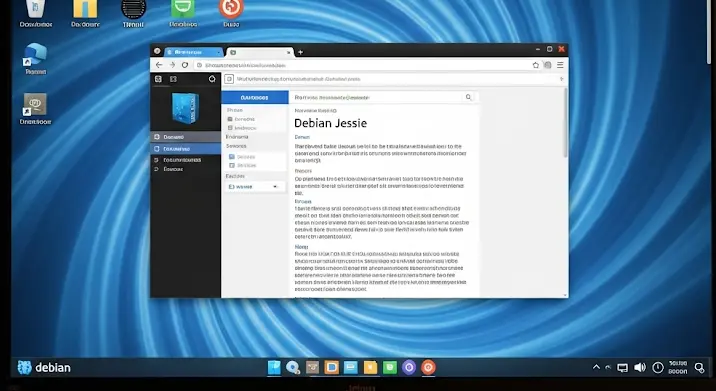716x391 pixels.
Task: Click second panel icon in dark sidebar header
Action: pos(173,79)
